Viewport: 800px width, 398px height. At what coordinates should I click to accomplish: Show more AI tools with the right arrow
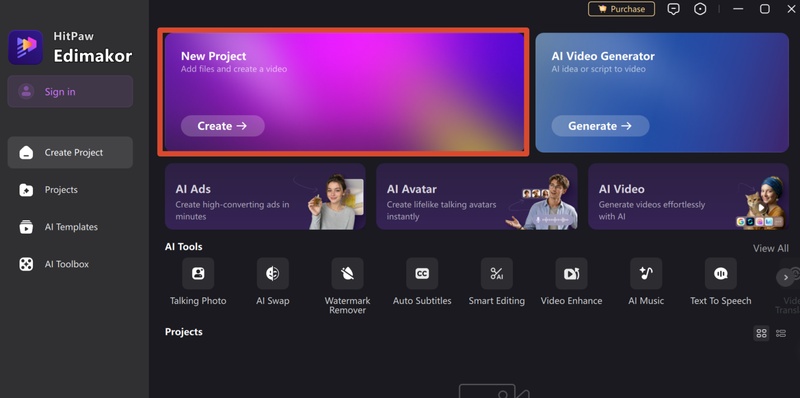pos(786,277)
